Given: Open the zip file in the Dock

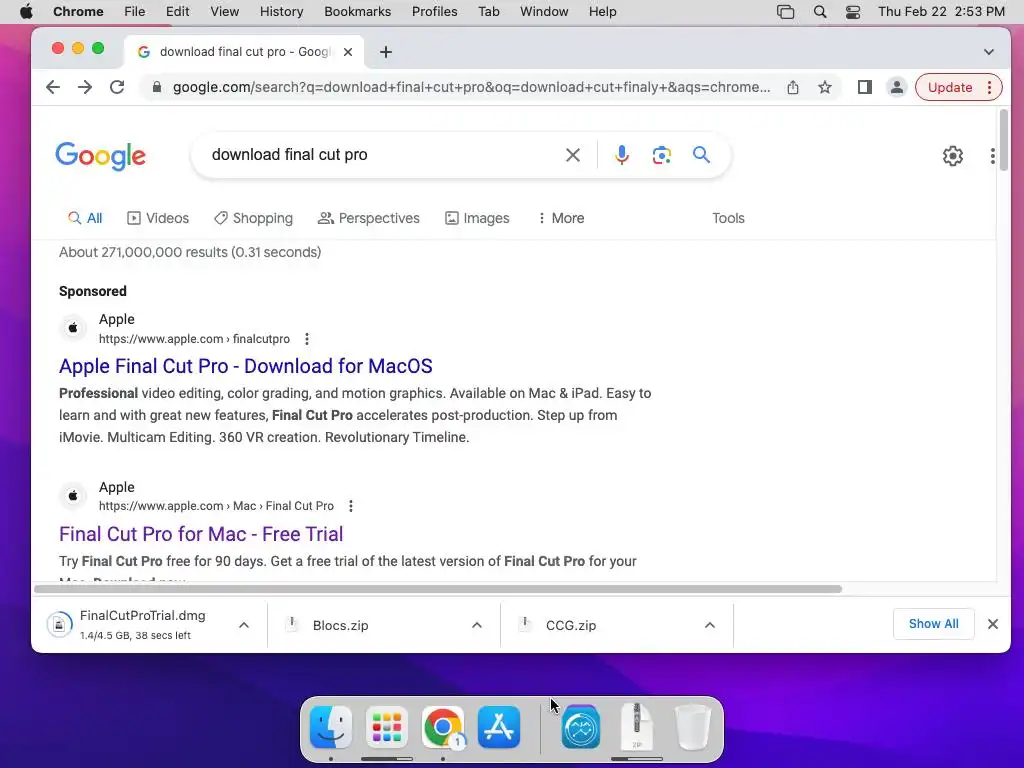Looking at the screenshot, I should [x=637, y=727].
